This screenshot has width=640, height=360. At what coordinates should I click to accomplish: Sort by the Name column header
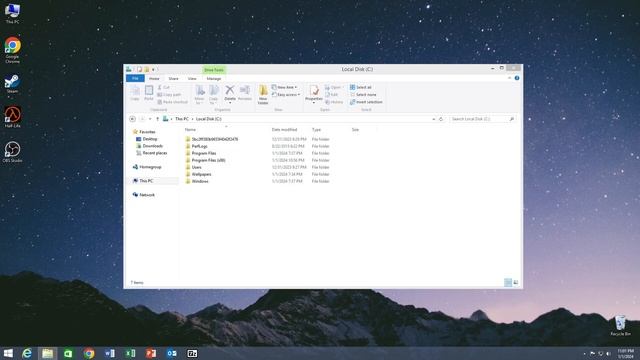[x=190, y=130]
